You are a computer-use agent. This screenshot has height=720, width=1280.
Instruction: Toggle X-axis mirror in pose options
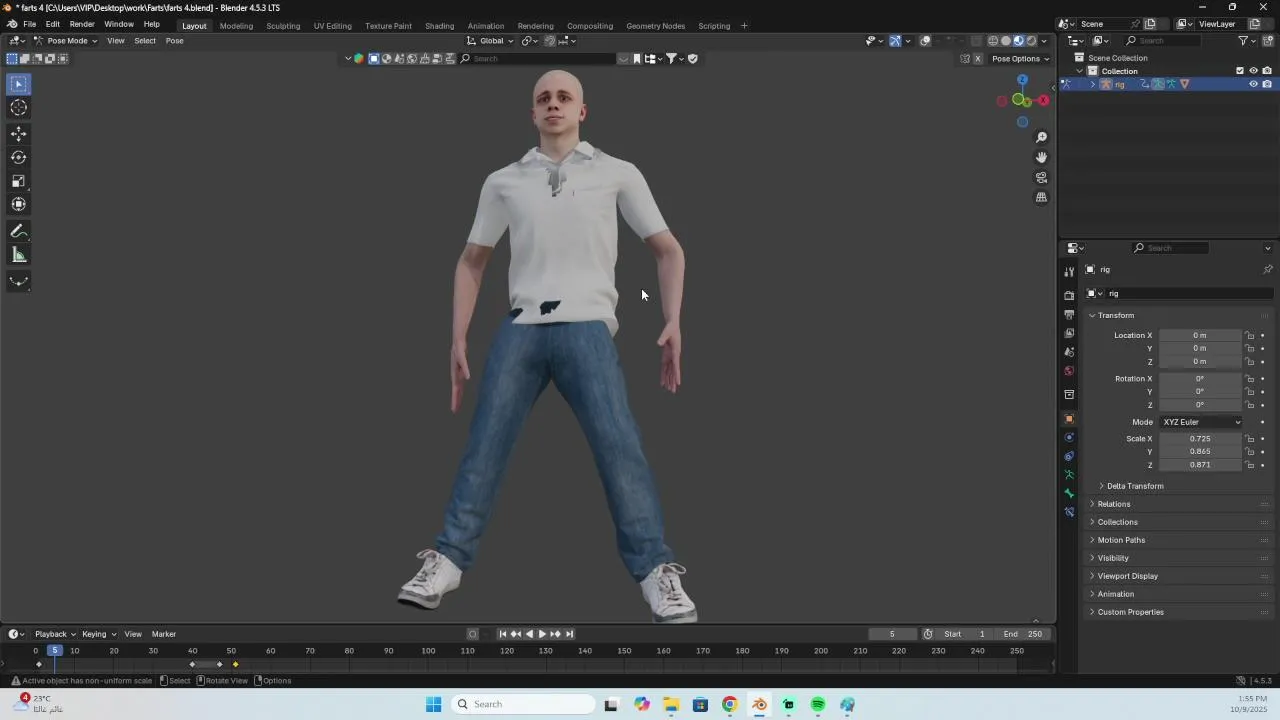coord(977,59)
